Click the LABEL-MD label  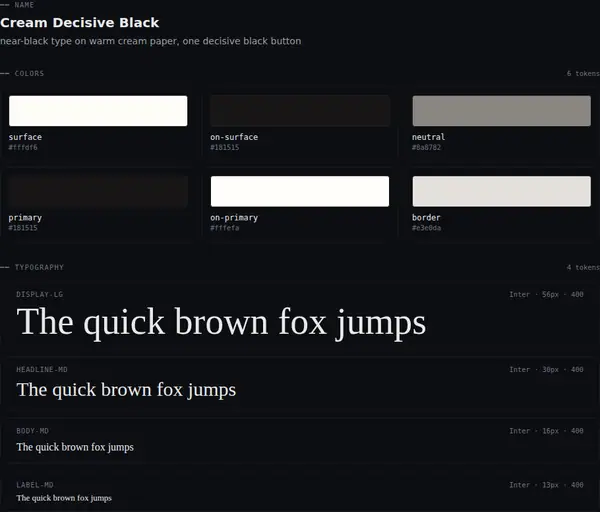coord(34,485)
